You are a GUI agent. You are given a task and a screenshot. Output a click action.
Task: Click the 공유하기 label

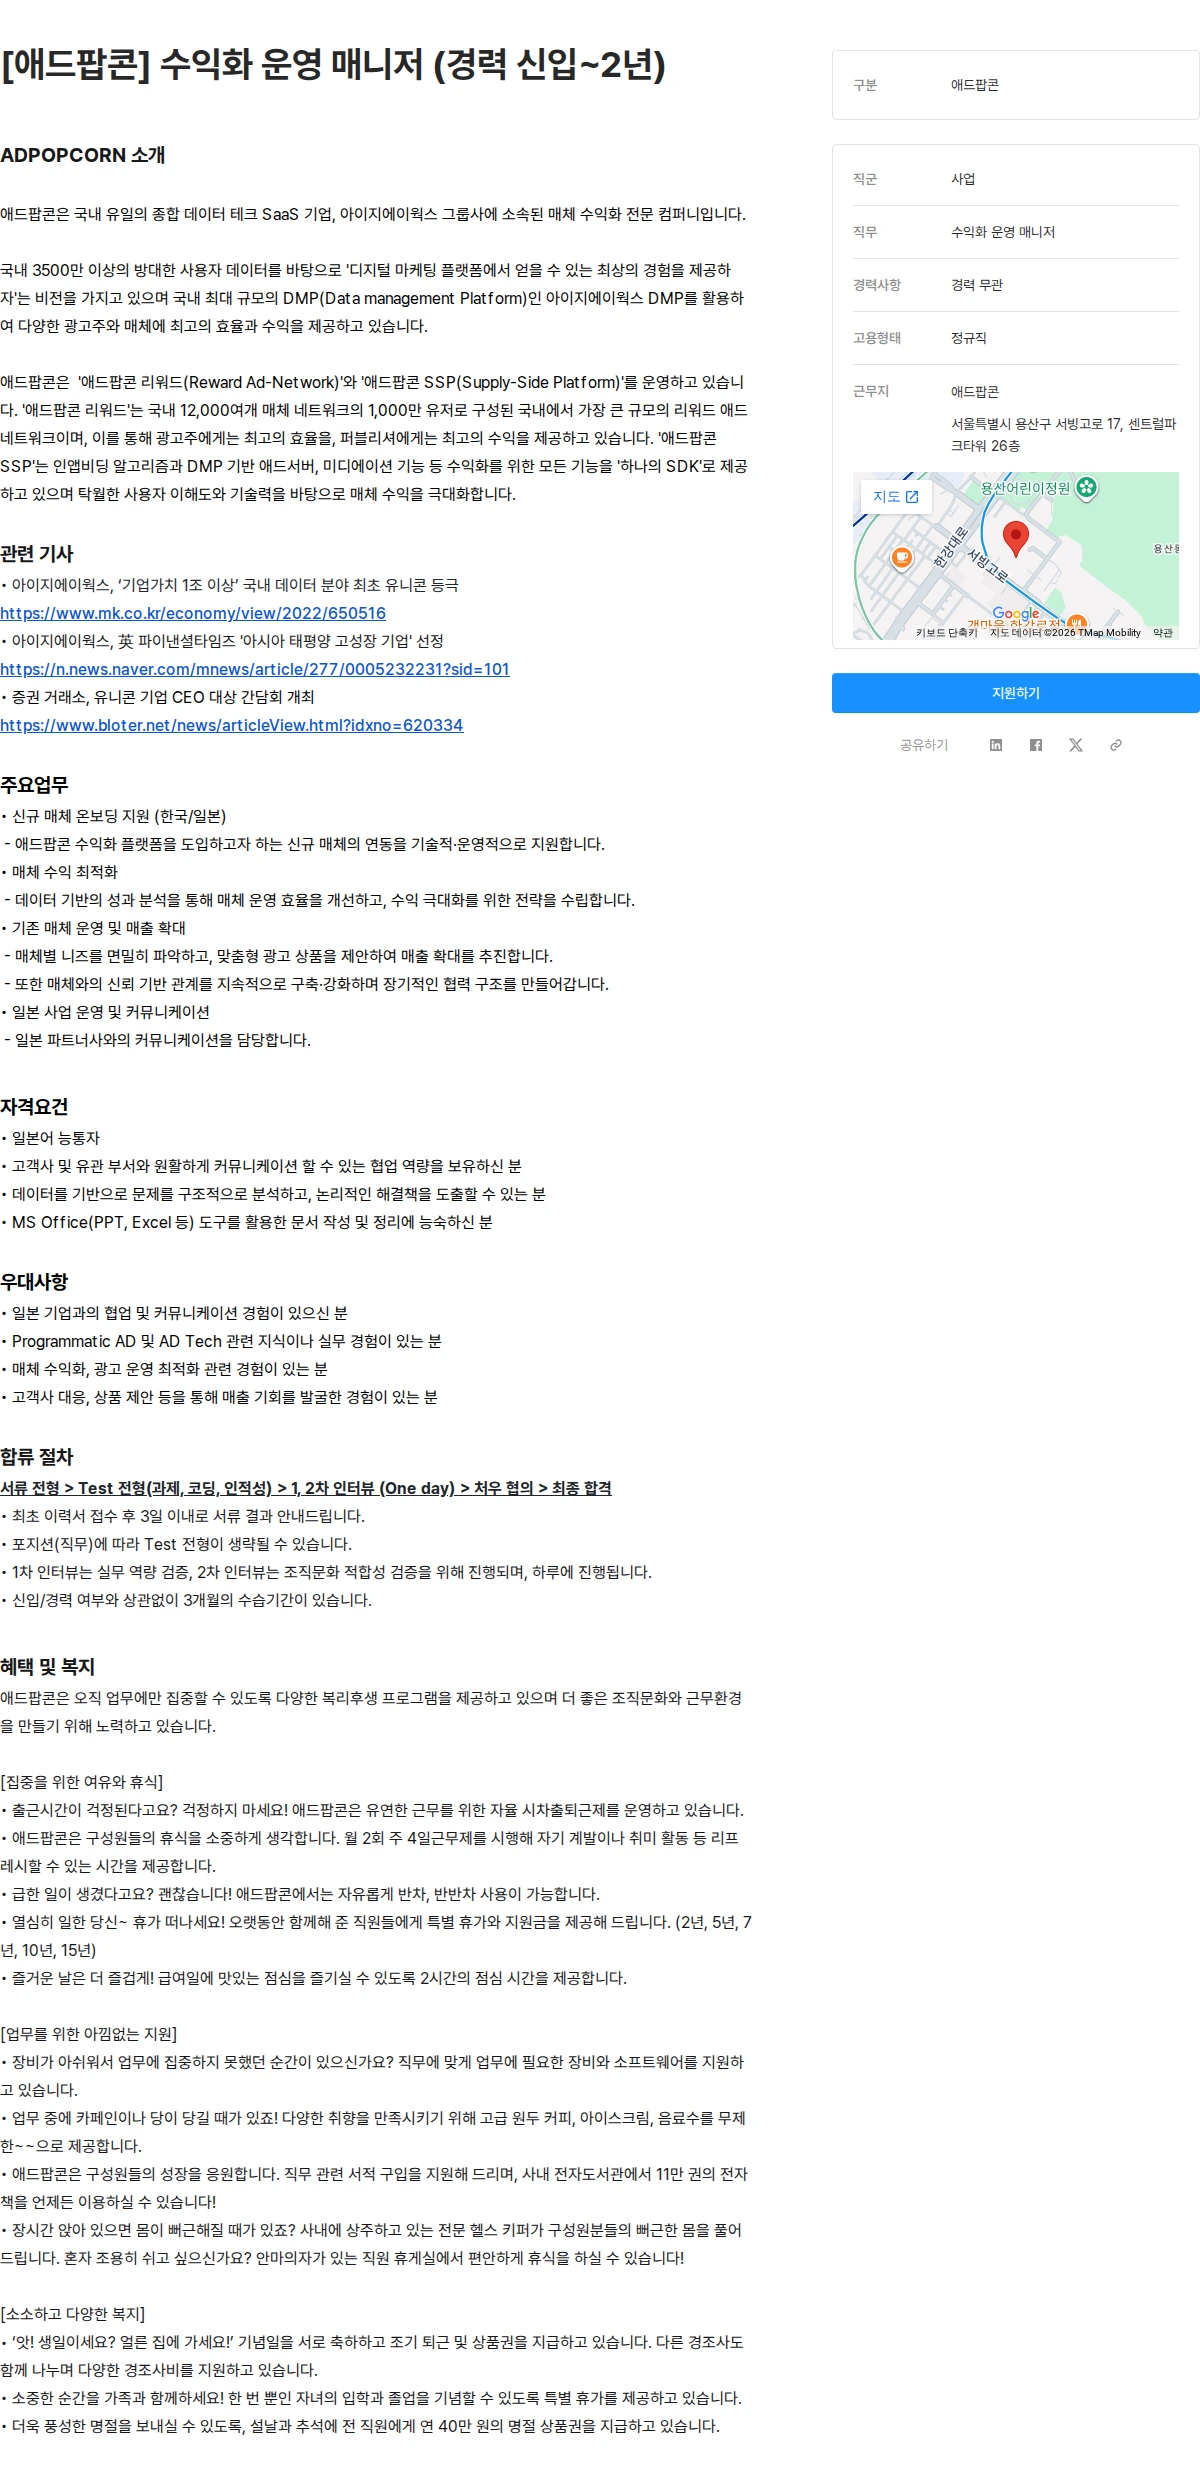924,745
